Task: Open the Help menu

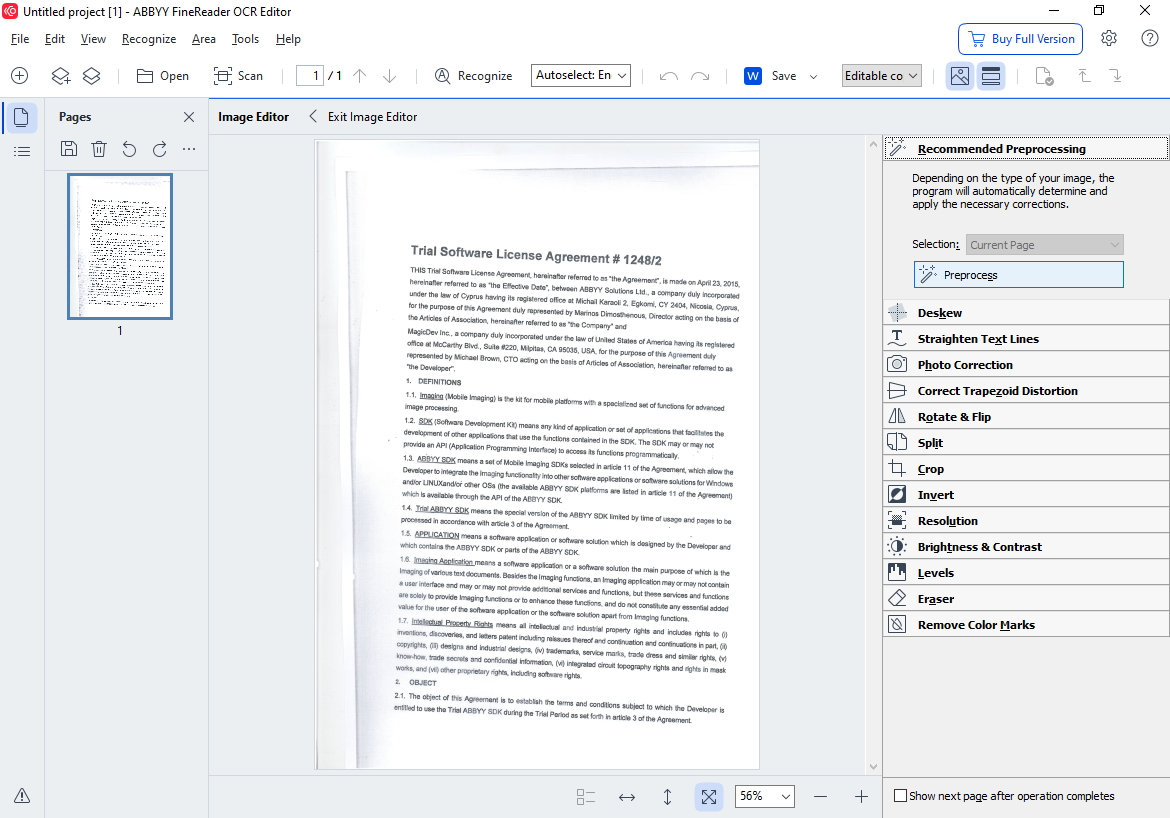Action: click(288, 39)
